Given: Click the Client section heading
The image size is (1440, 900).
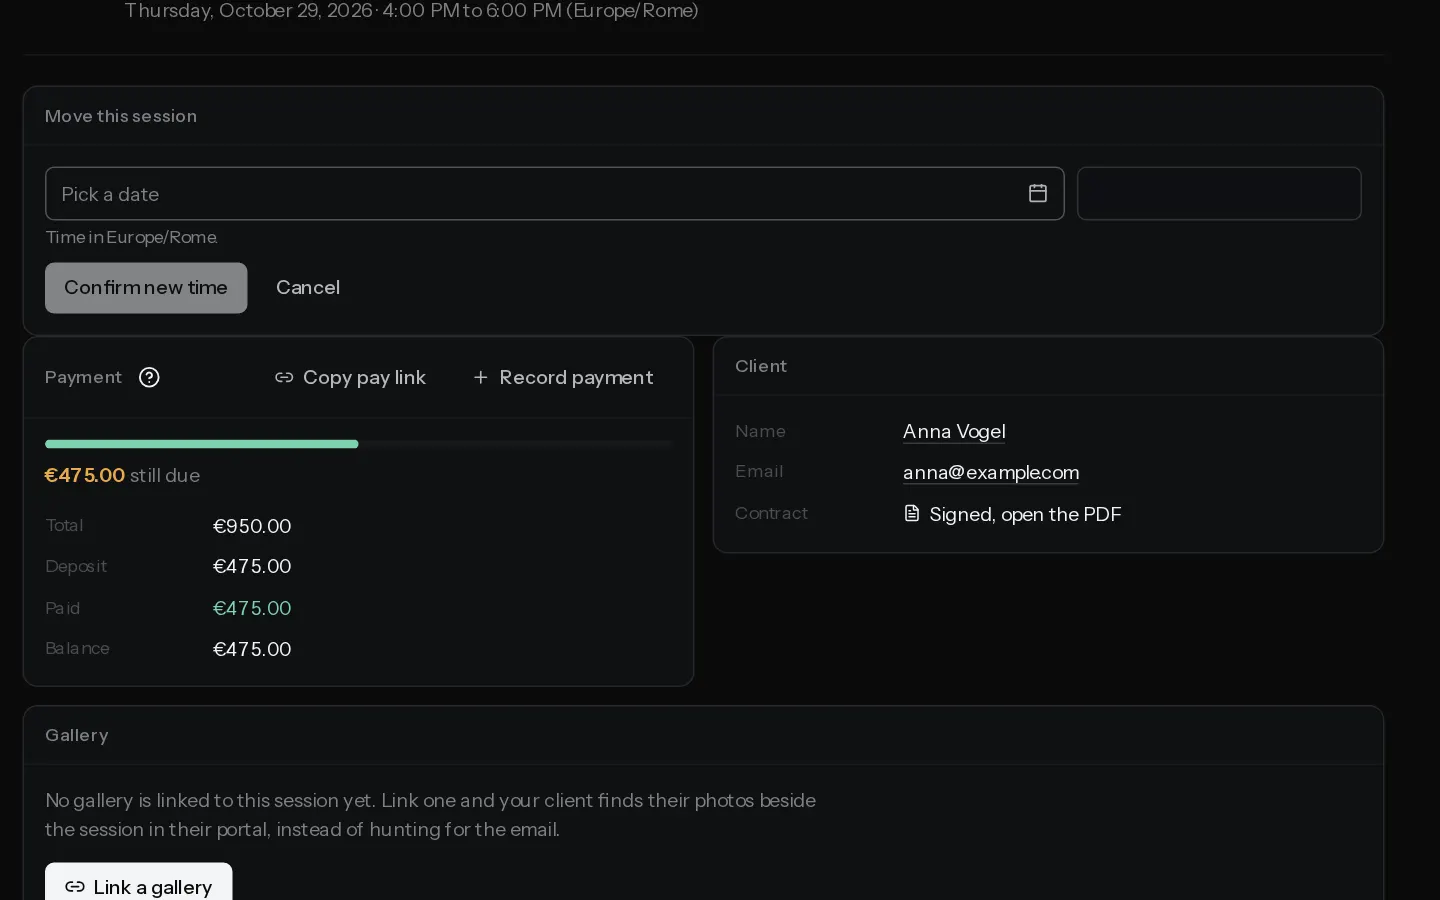Looking at the screenshot, I should click(x=761, y=366).
